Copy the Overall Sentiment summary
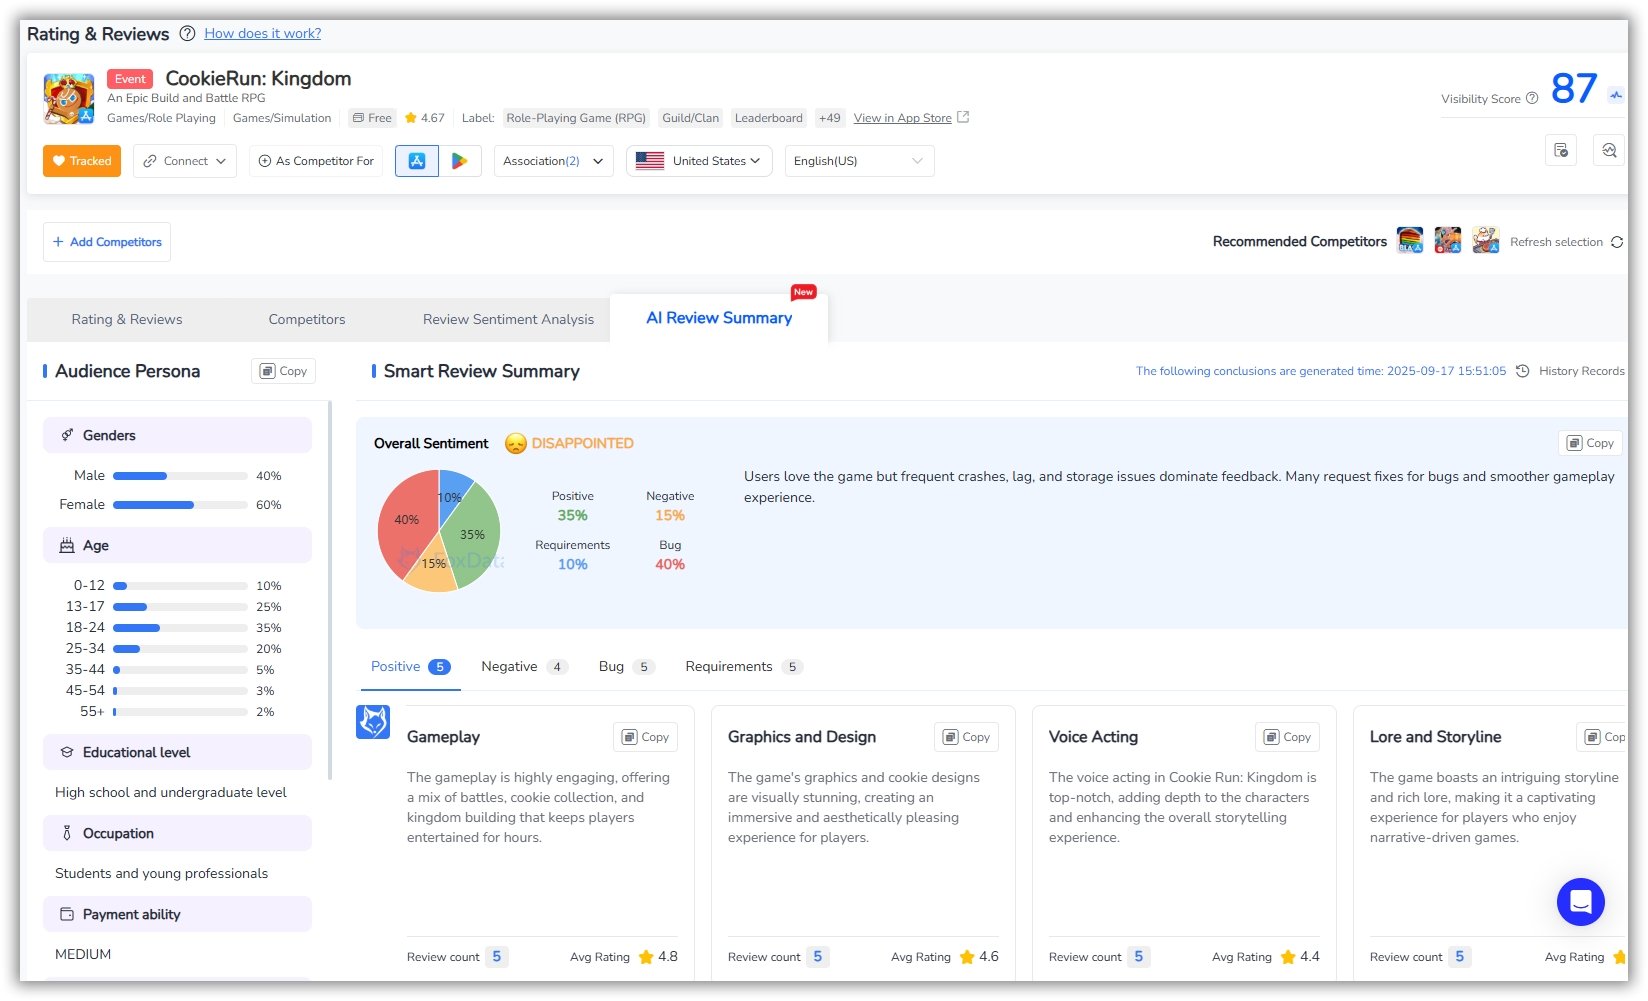Screen dimensions: 1648x1001 [x=1590, y=443]
